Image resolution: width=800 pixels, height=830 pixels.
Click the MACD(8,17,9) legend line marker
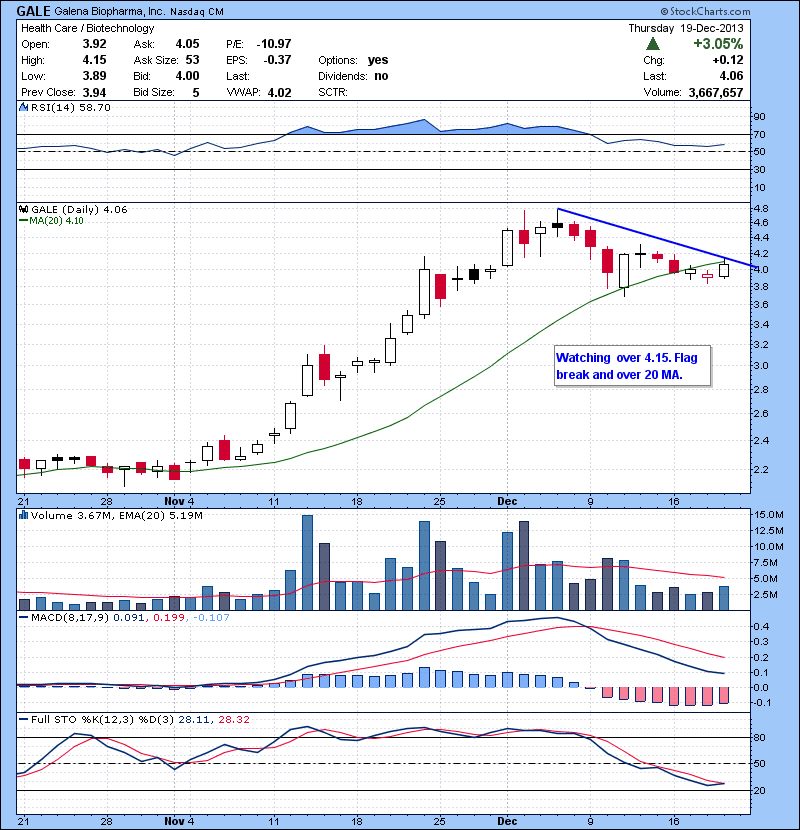(23, 617)
